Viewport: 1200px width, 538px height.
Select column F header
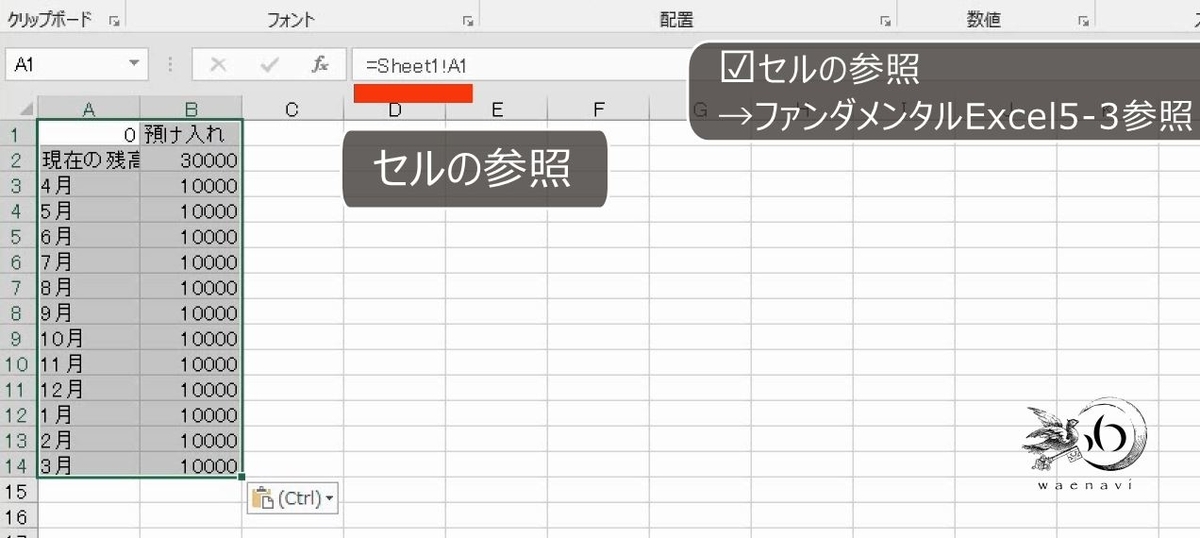click(x=598, y=109)
